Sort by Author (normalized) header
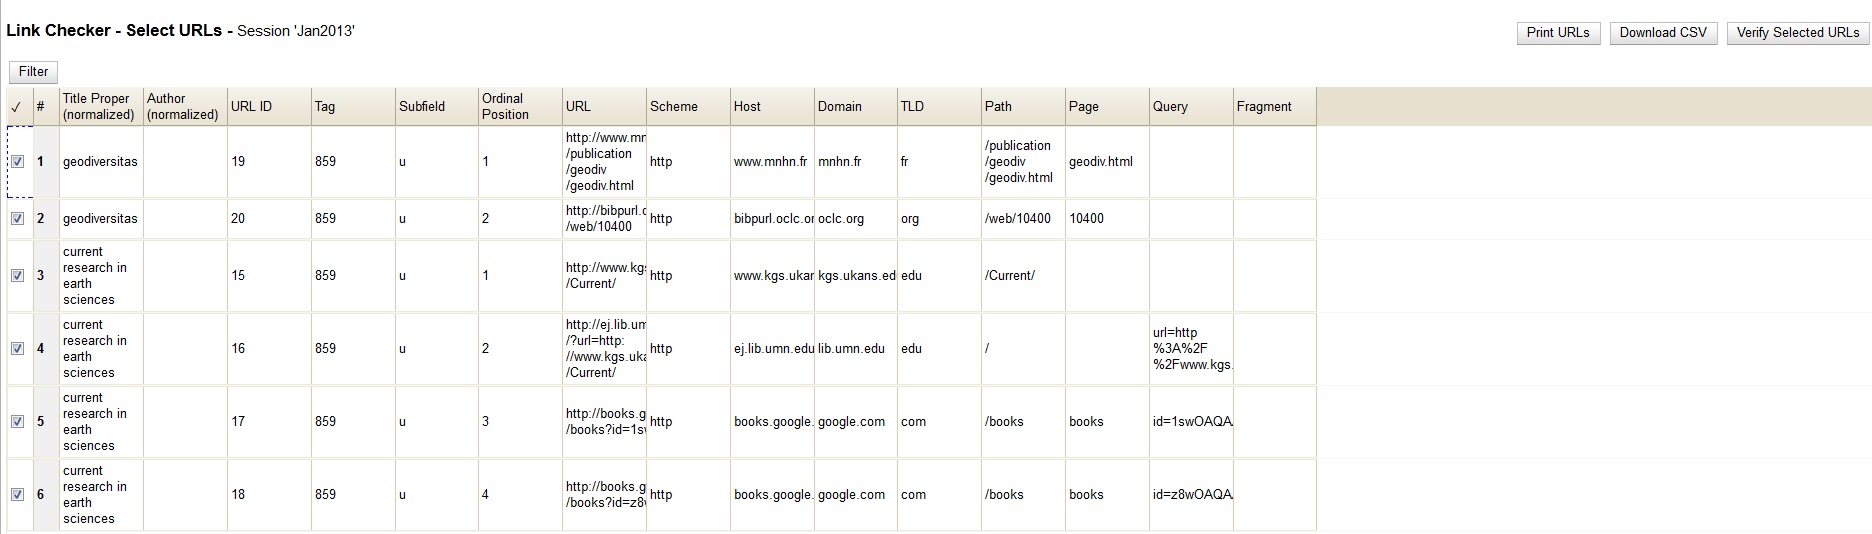 pyautogui.click(x=185, y=107)
